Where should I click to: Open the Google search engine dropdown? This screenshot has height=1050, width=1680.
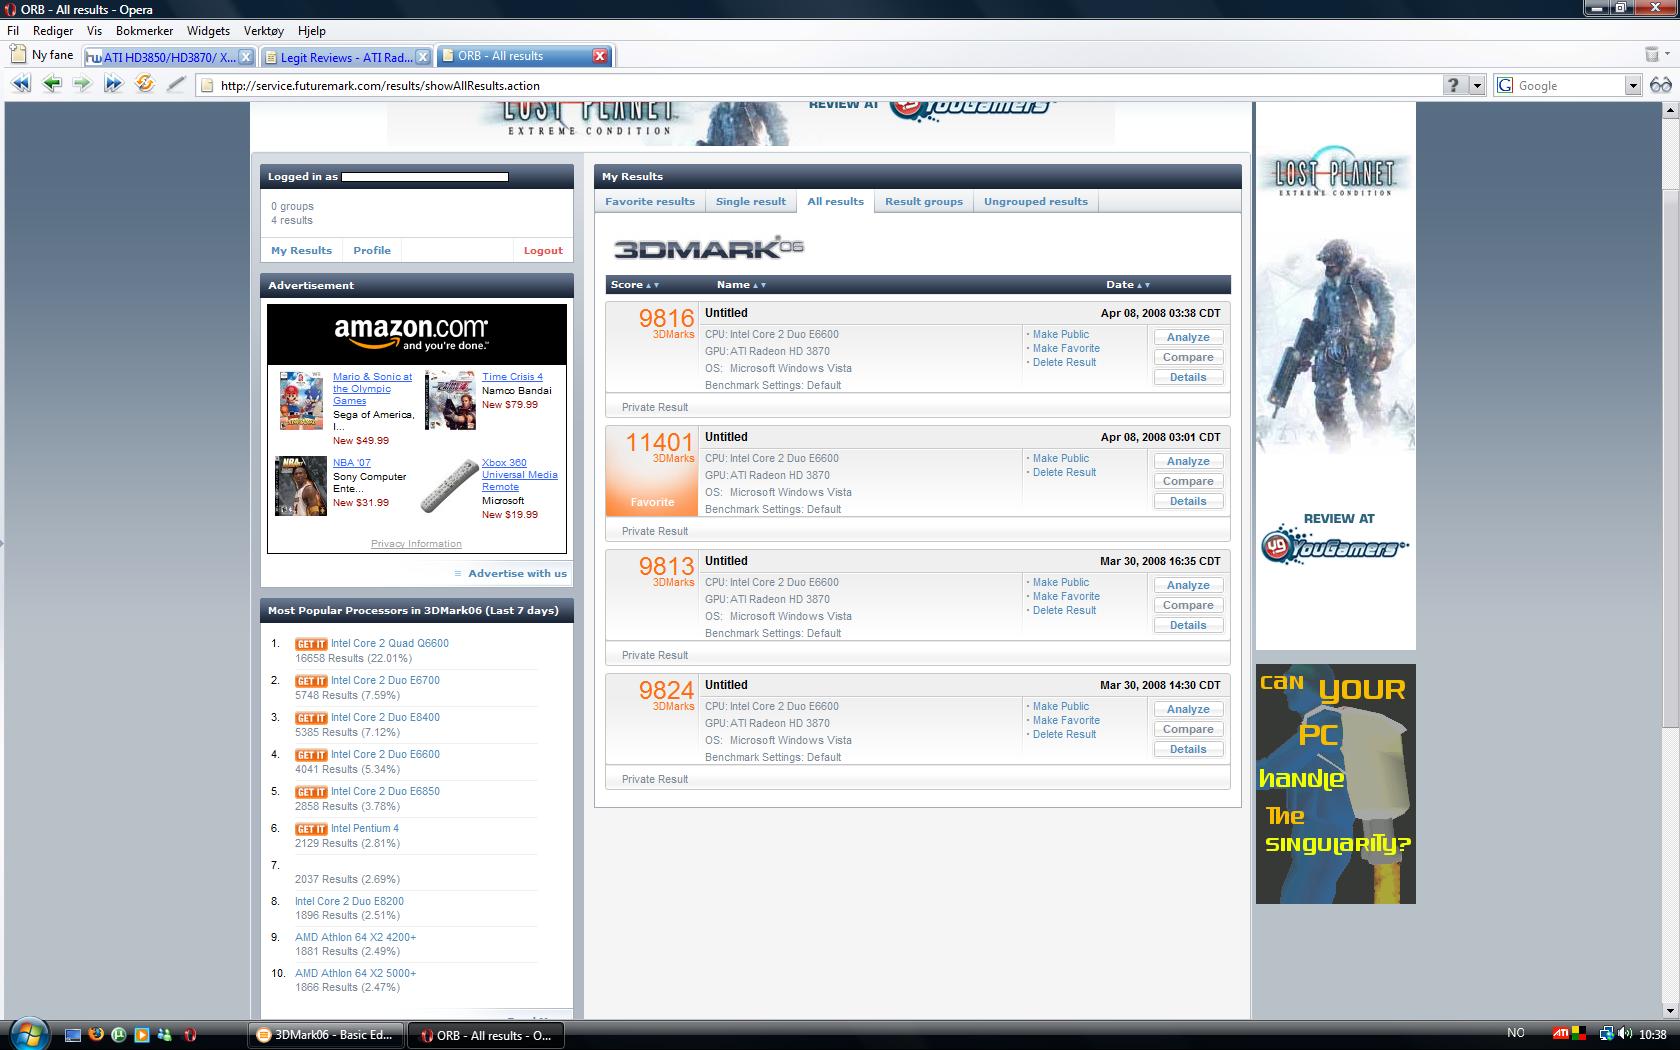[1632, 85]
